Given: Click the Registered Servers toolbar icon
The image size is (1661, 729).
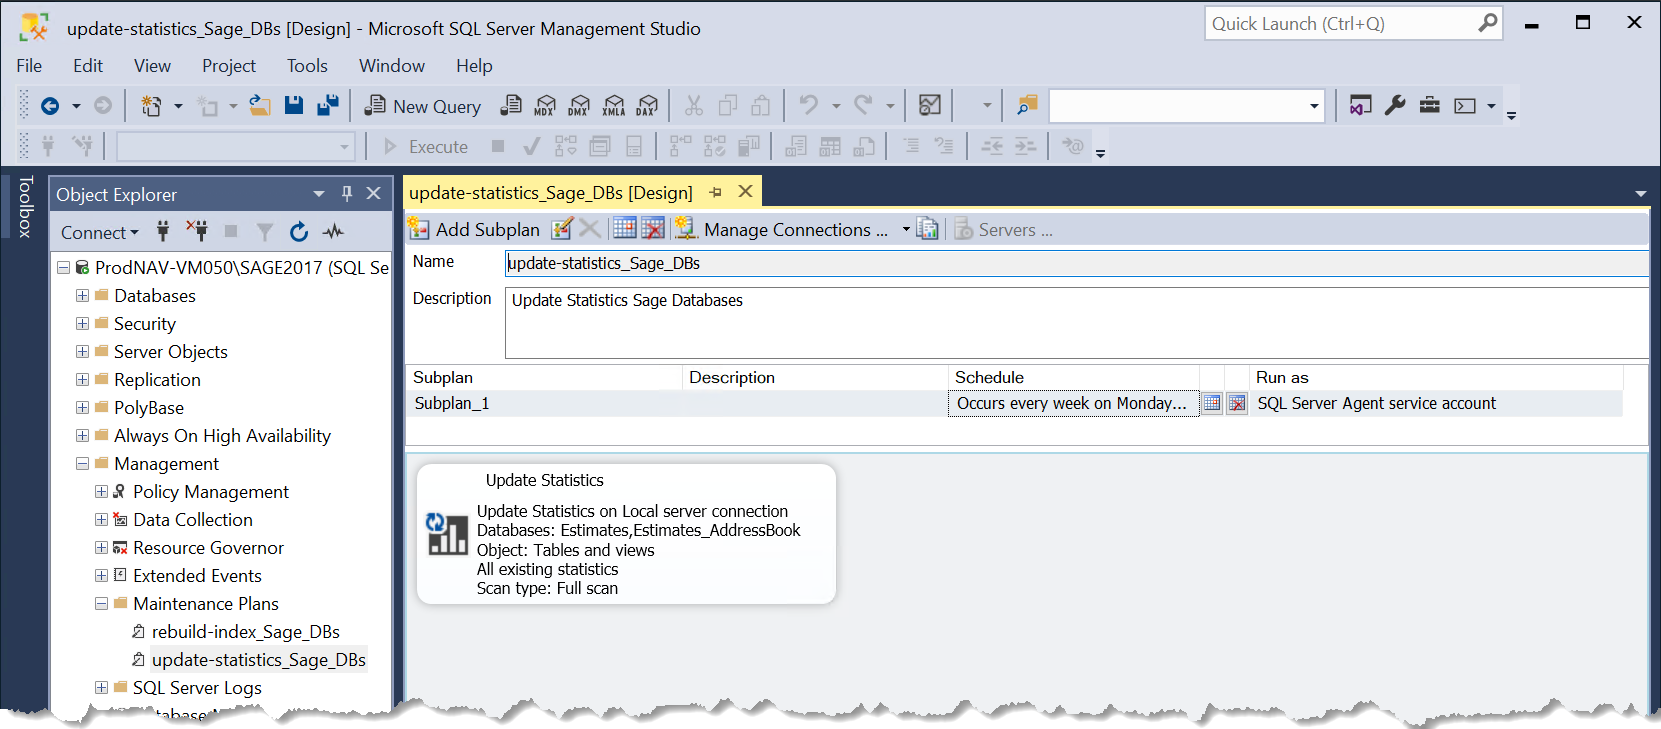Looking at the screenshot, I should [x=1360, y=105].
